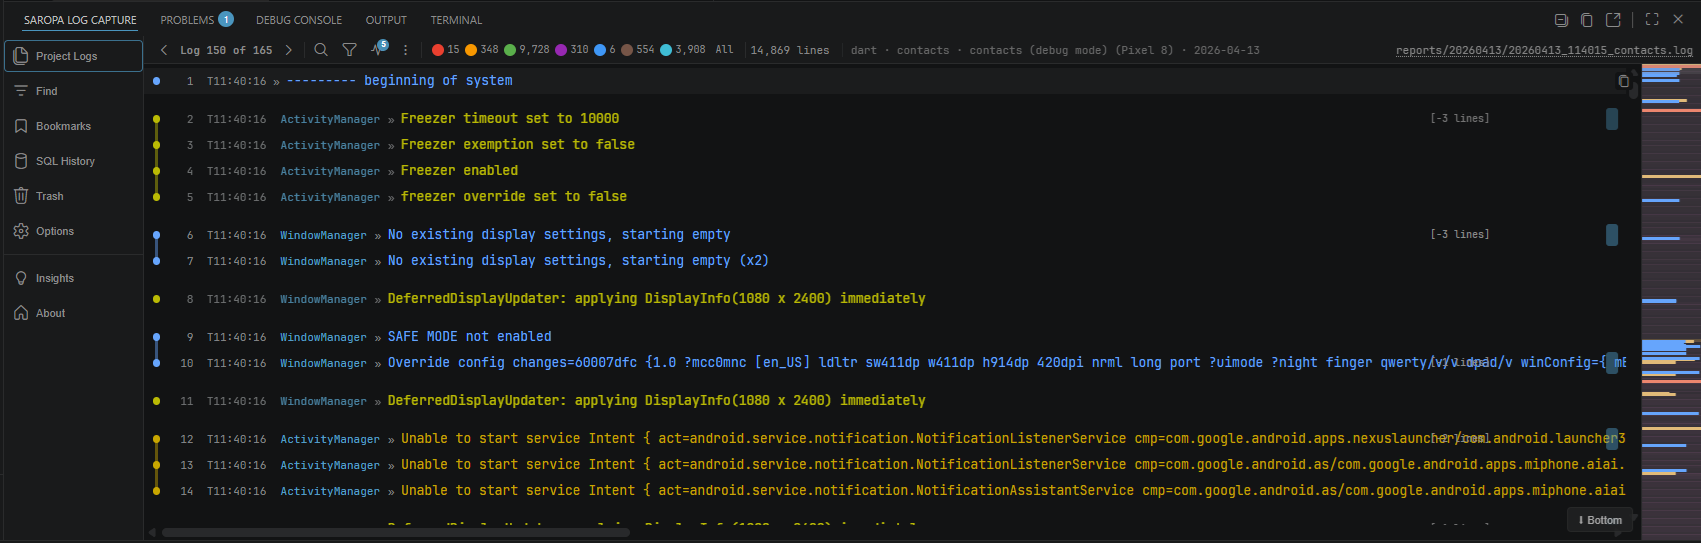Copy the 'beginning of system' log line
This screenshot has width=1701, height=543.
point(1624,81)
